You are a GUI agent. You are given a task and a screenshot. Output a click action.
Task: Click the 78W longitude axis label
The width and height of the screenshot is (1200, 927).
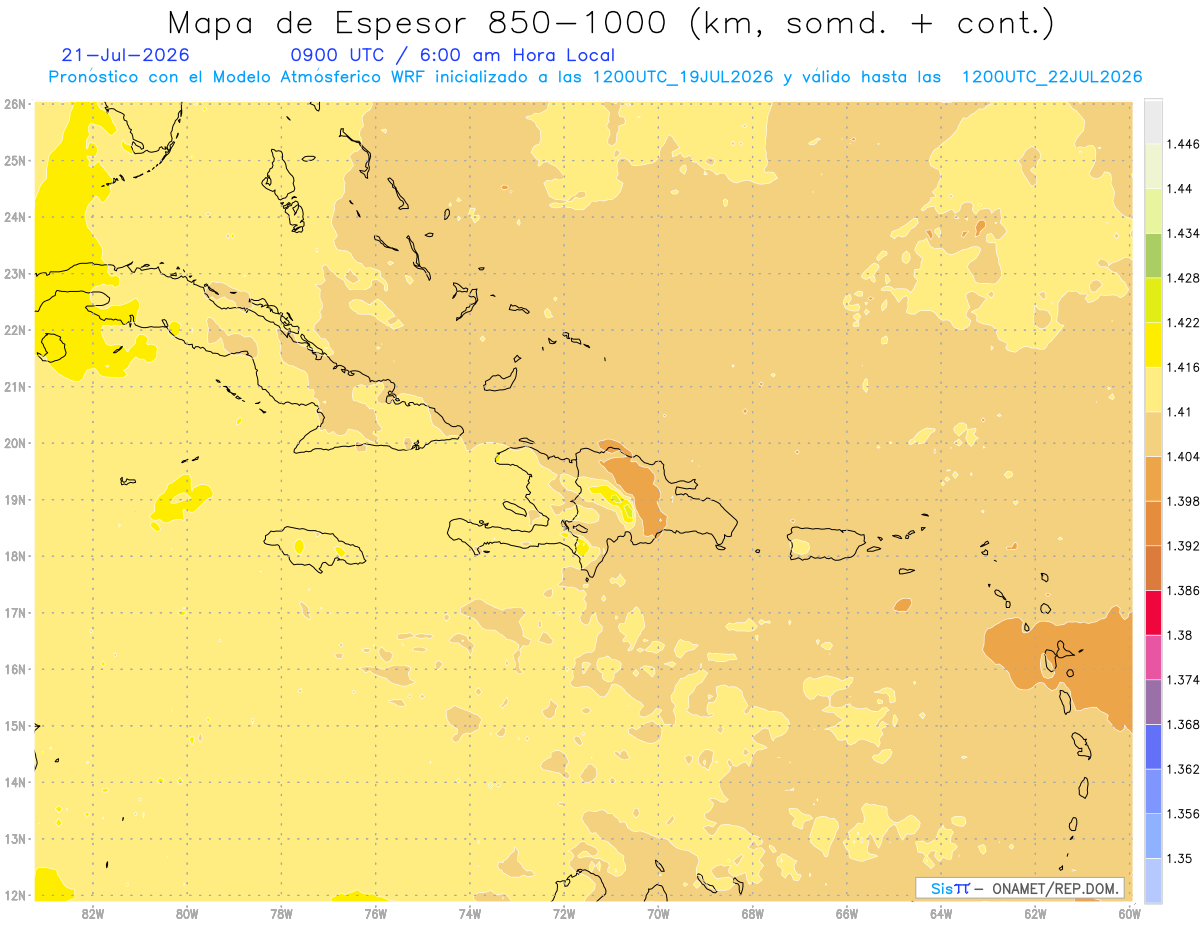[x=281, y=912]
